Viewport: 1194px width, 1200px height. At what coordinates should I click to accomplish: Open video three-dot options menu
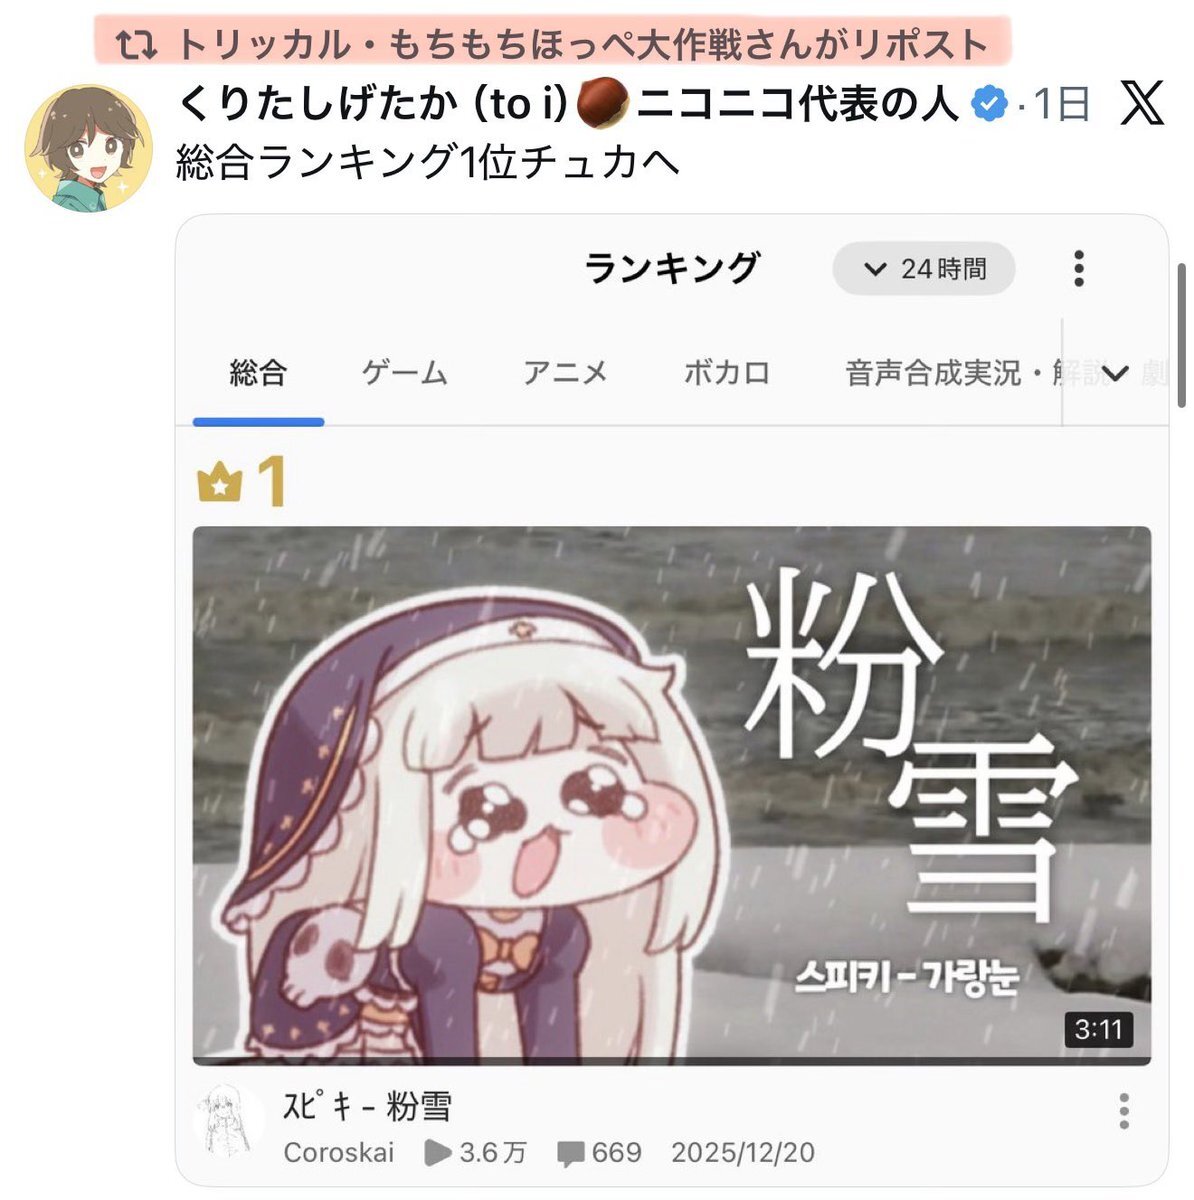1124,1111
